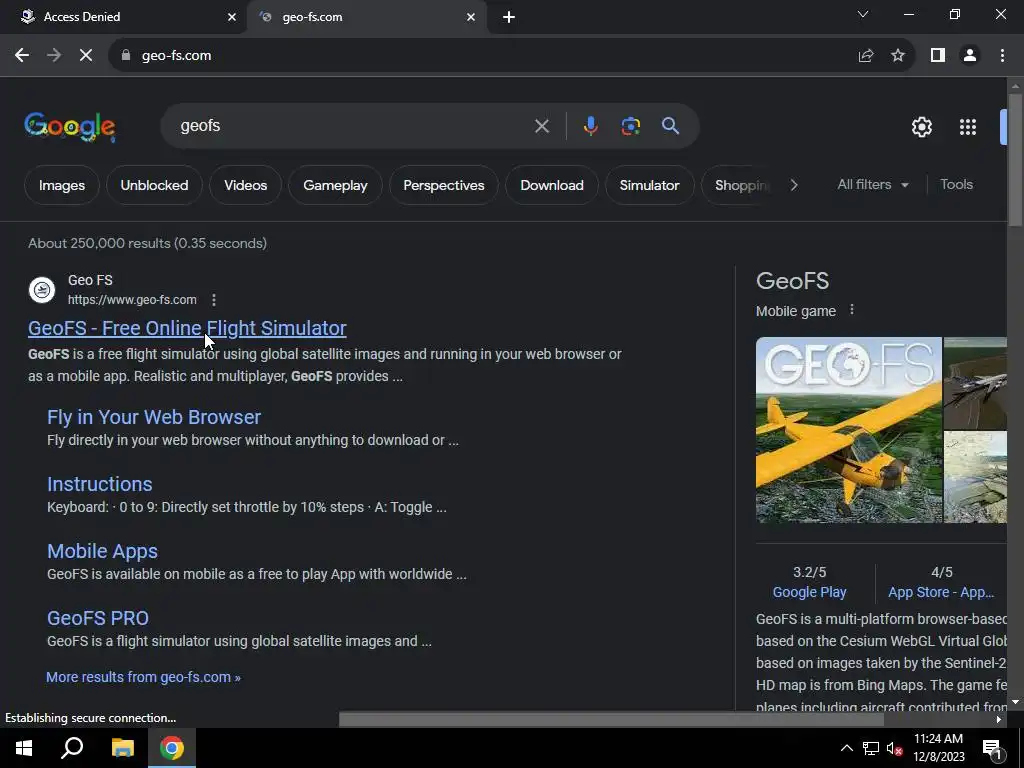Viewport: 1024px width, 768px height.
Task: Open the App Store rating link
Action: [x=941, y=592]
